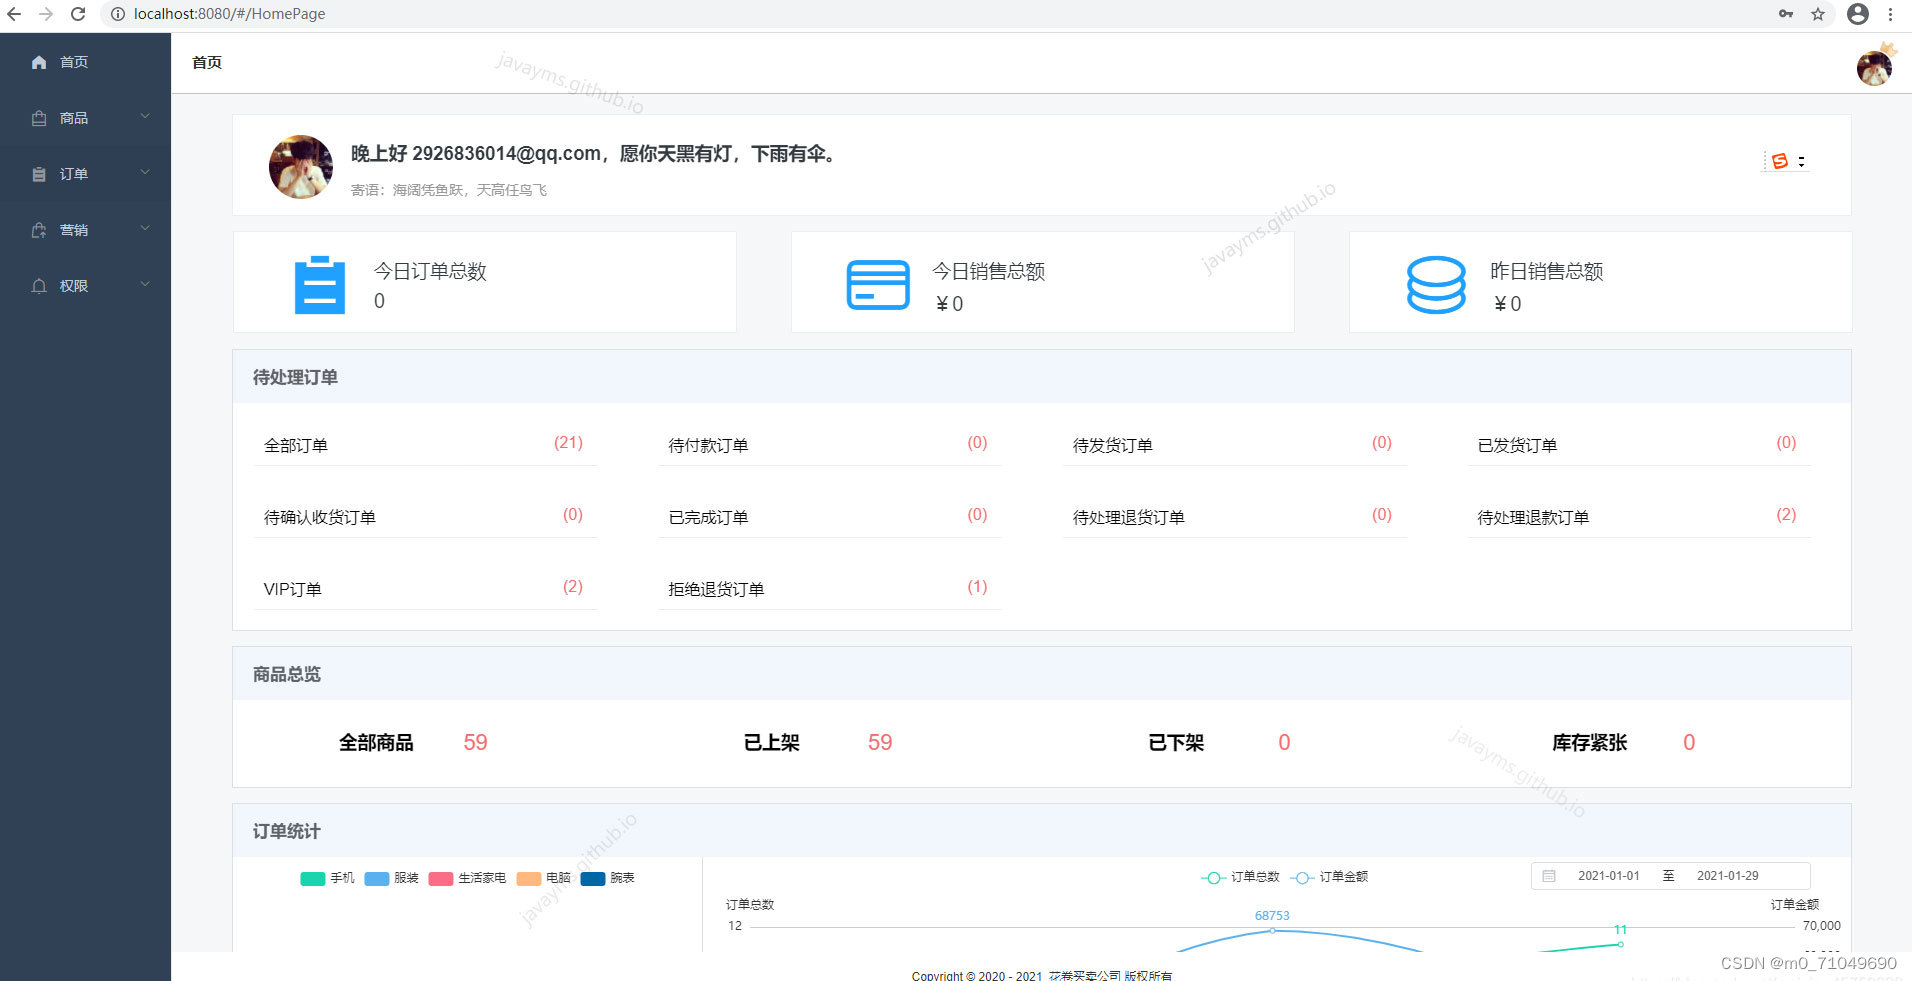Expand the 商品 sidebar menu

pos(146,118)
